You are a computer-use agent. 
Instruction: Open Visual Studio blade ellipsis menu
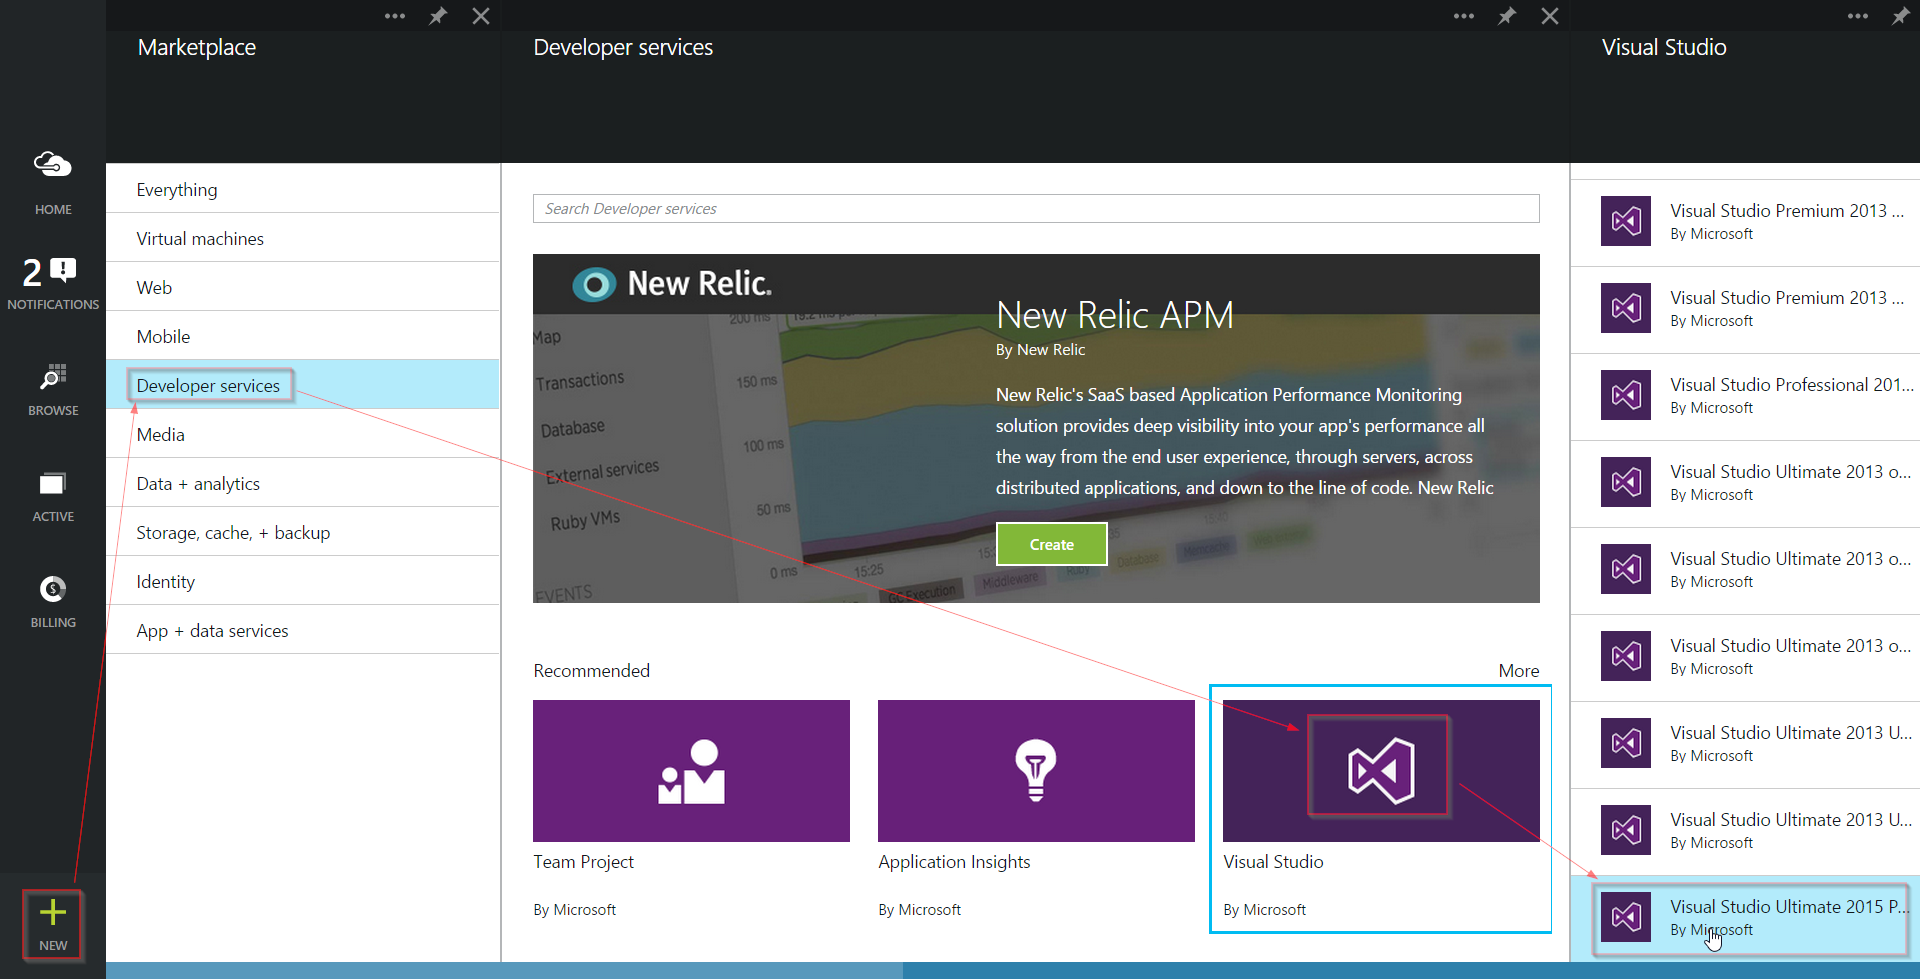1858,16
